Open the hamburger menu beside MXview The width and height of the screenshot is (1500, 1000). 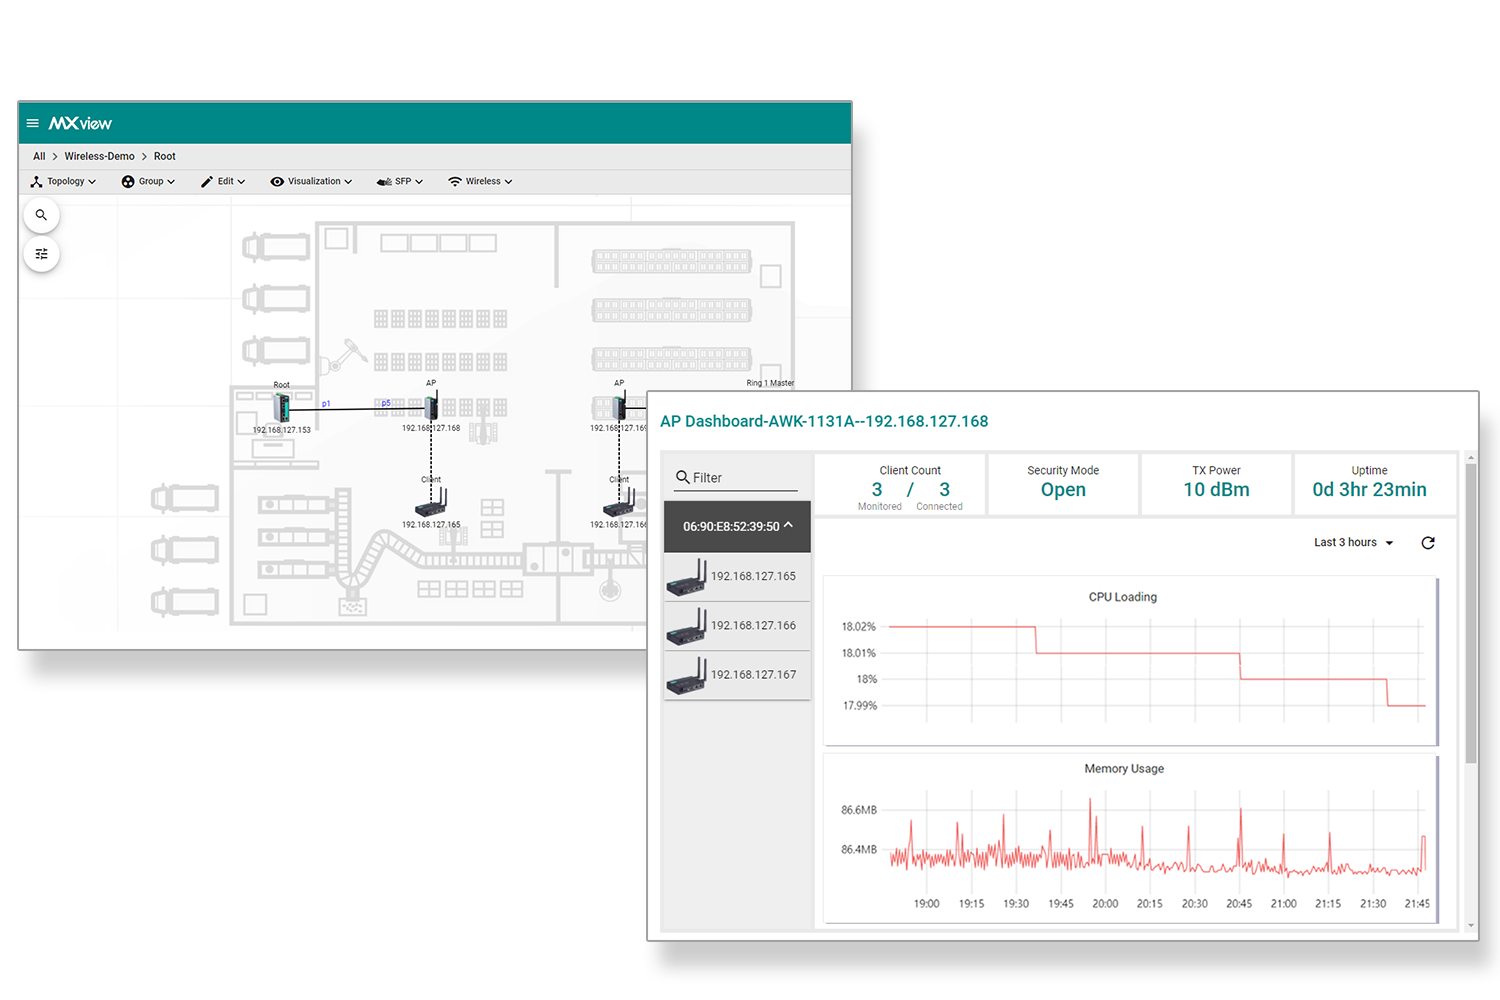click(x=32, y=123)
